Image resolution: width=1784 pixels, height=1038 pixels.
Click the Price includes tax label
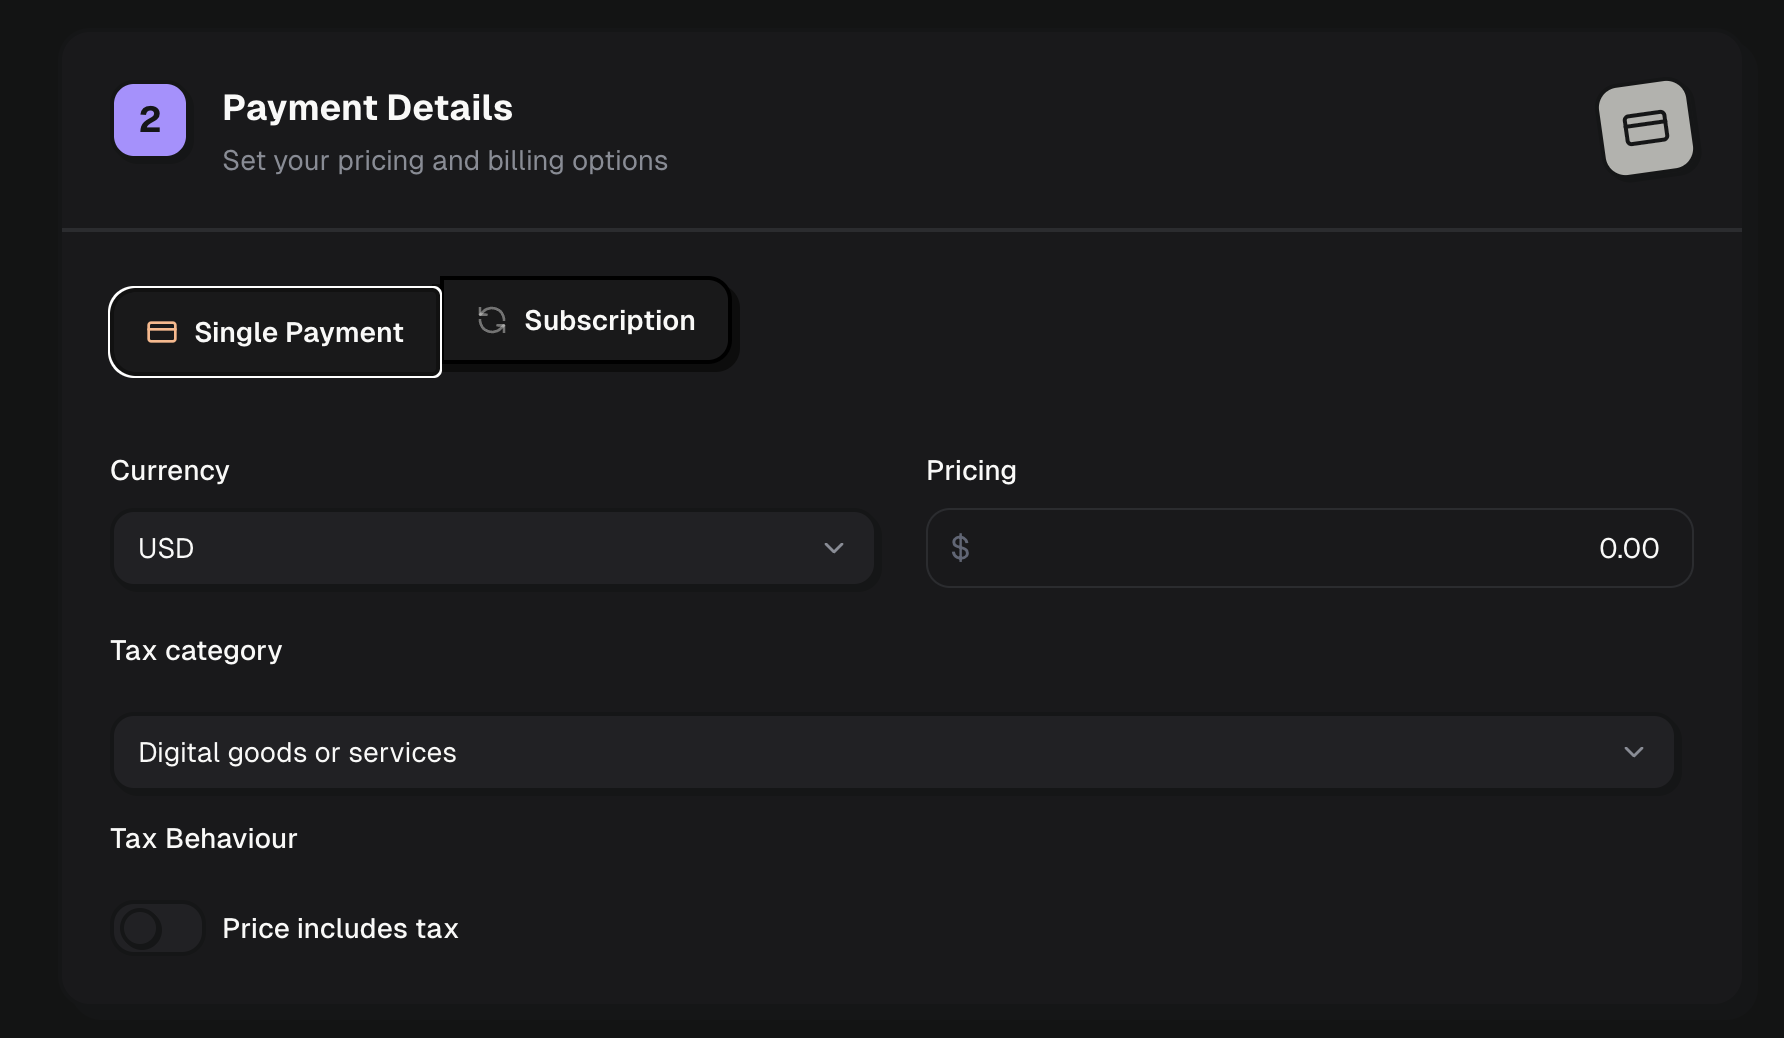click(340, 928)
